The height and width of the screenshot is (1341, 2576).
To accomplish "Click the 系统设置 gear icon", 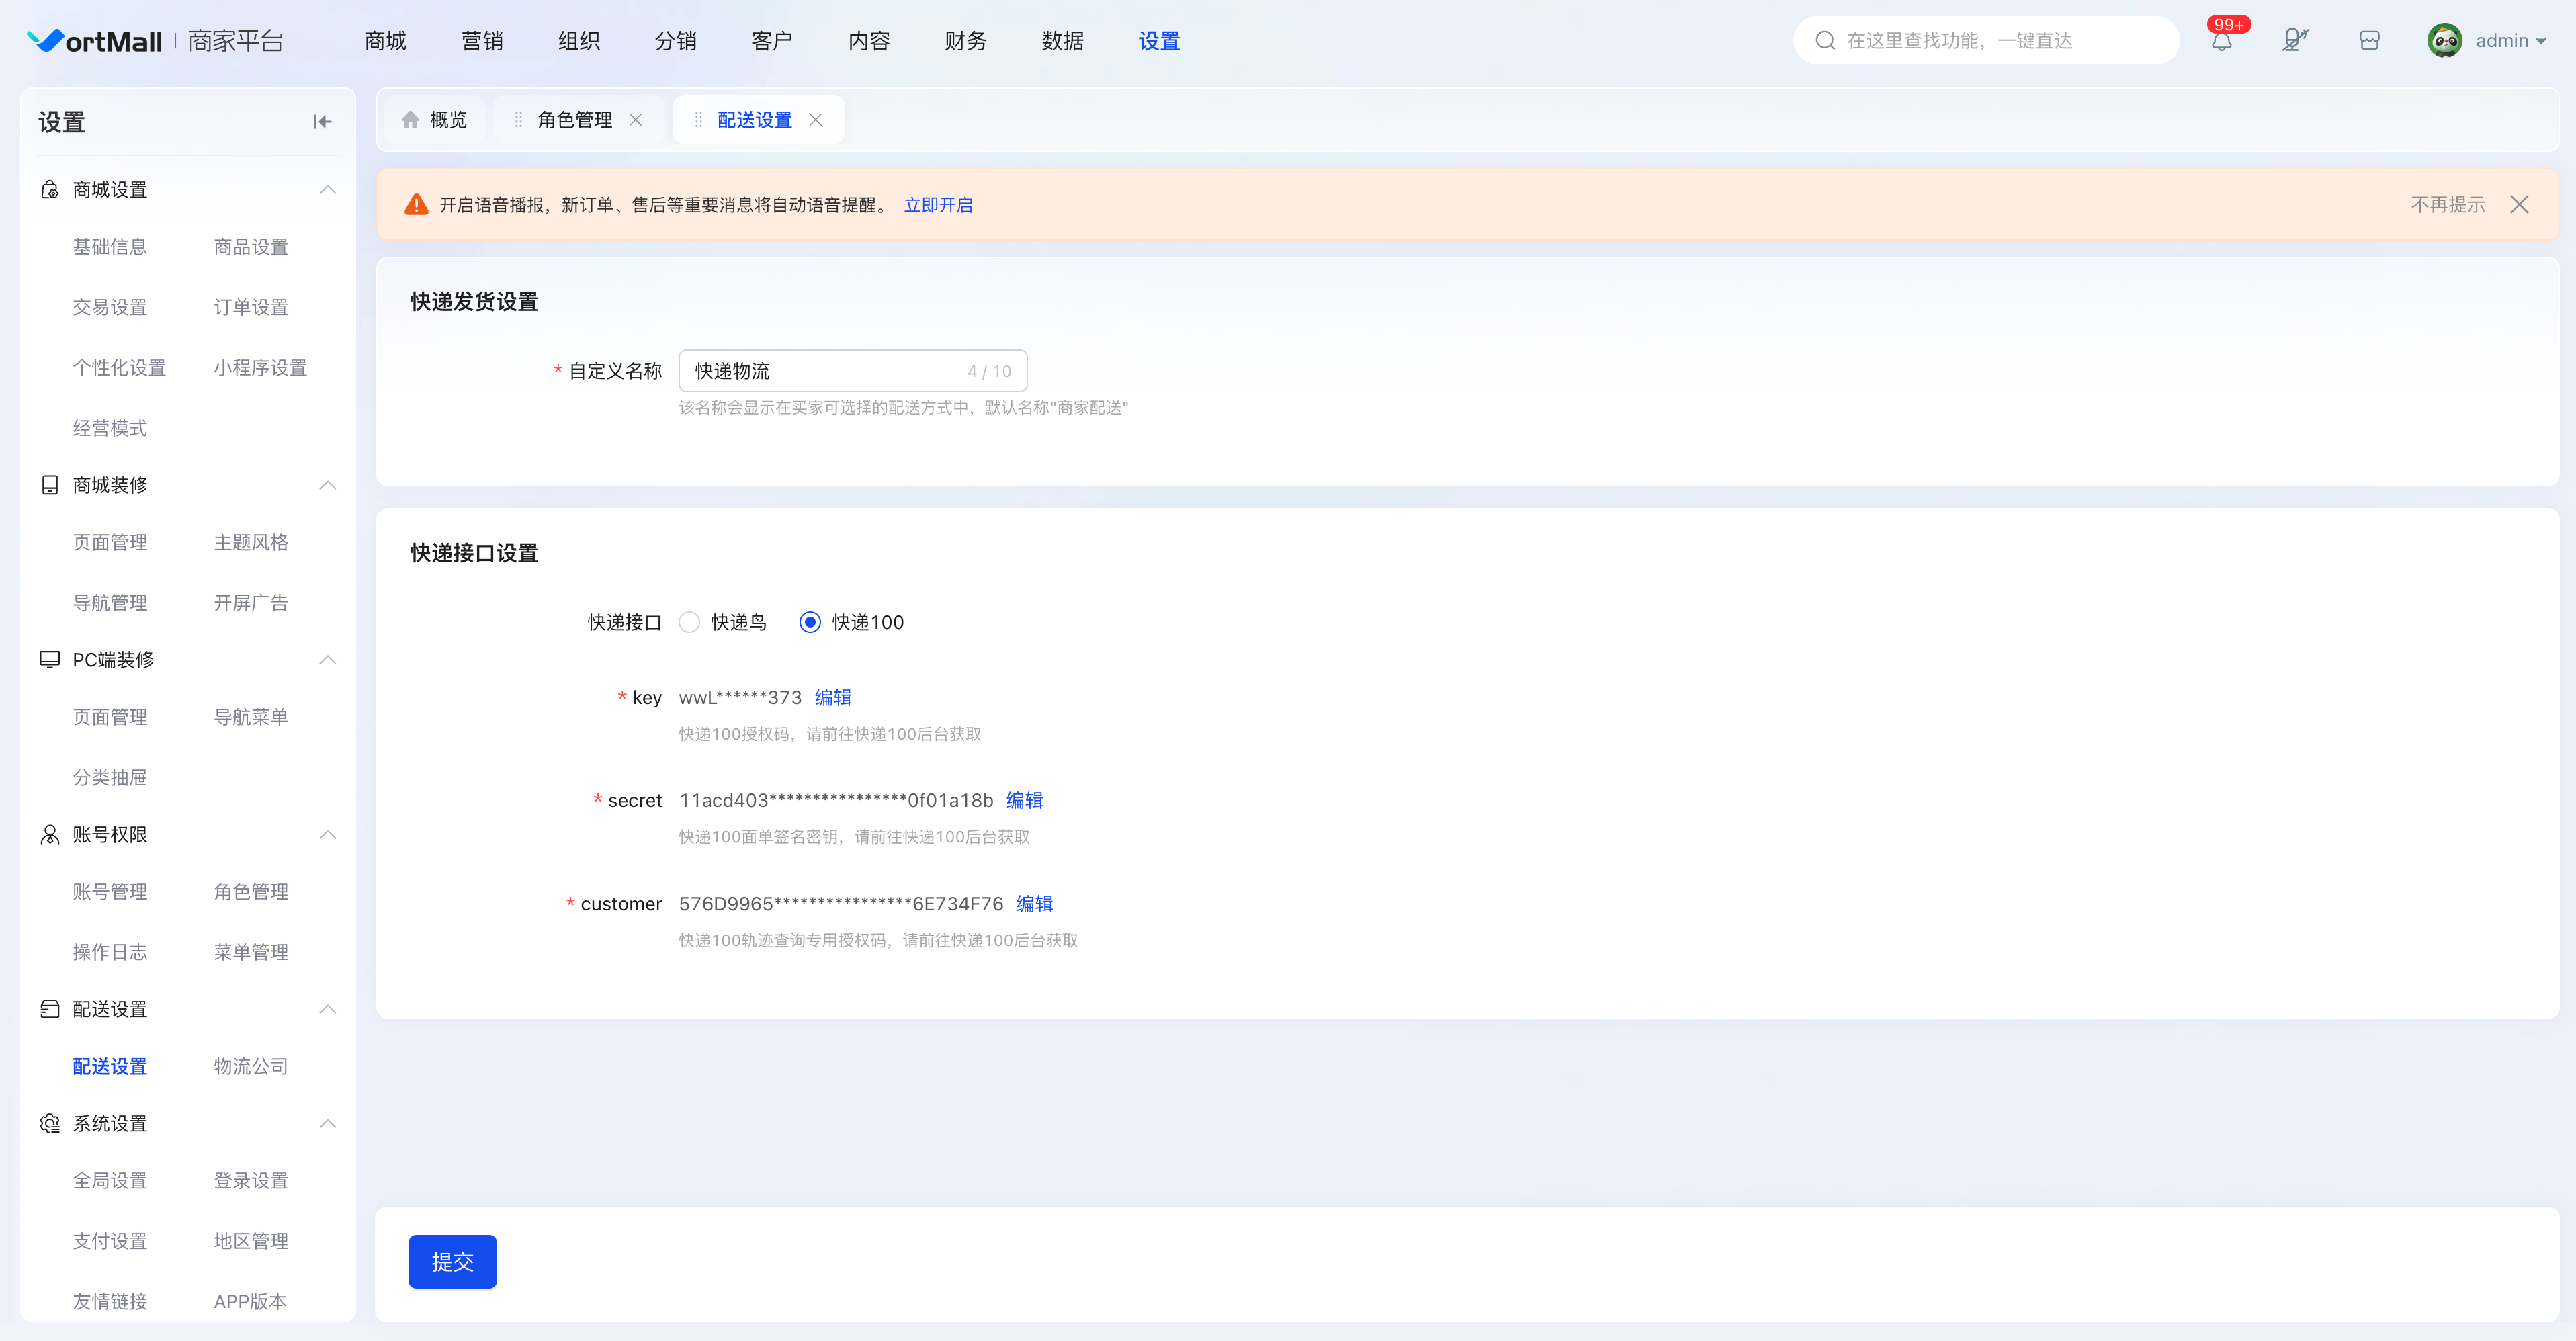I will [49, 1123].
